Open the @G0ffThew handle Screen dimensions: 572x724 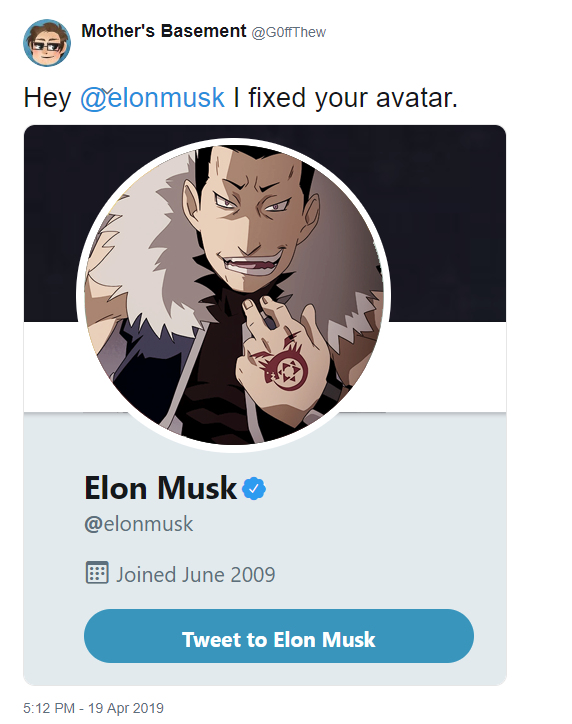(289, 32)
